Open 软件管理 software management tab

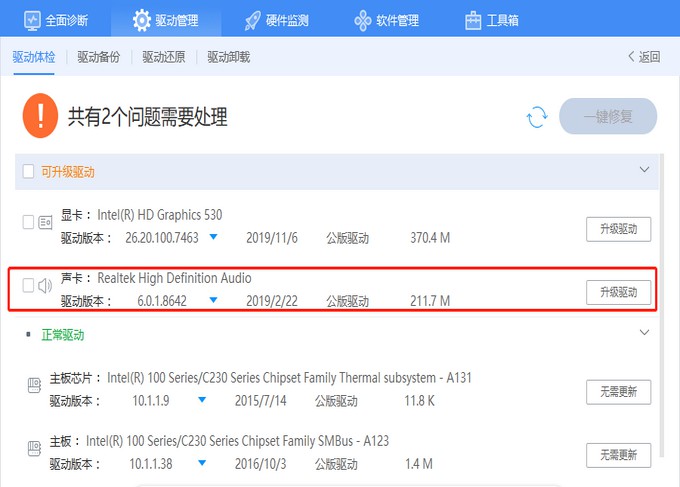[x=386, y=20]
